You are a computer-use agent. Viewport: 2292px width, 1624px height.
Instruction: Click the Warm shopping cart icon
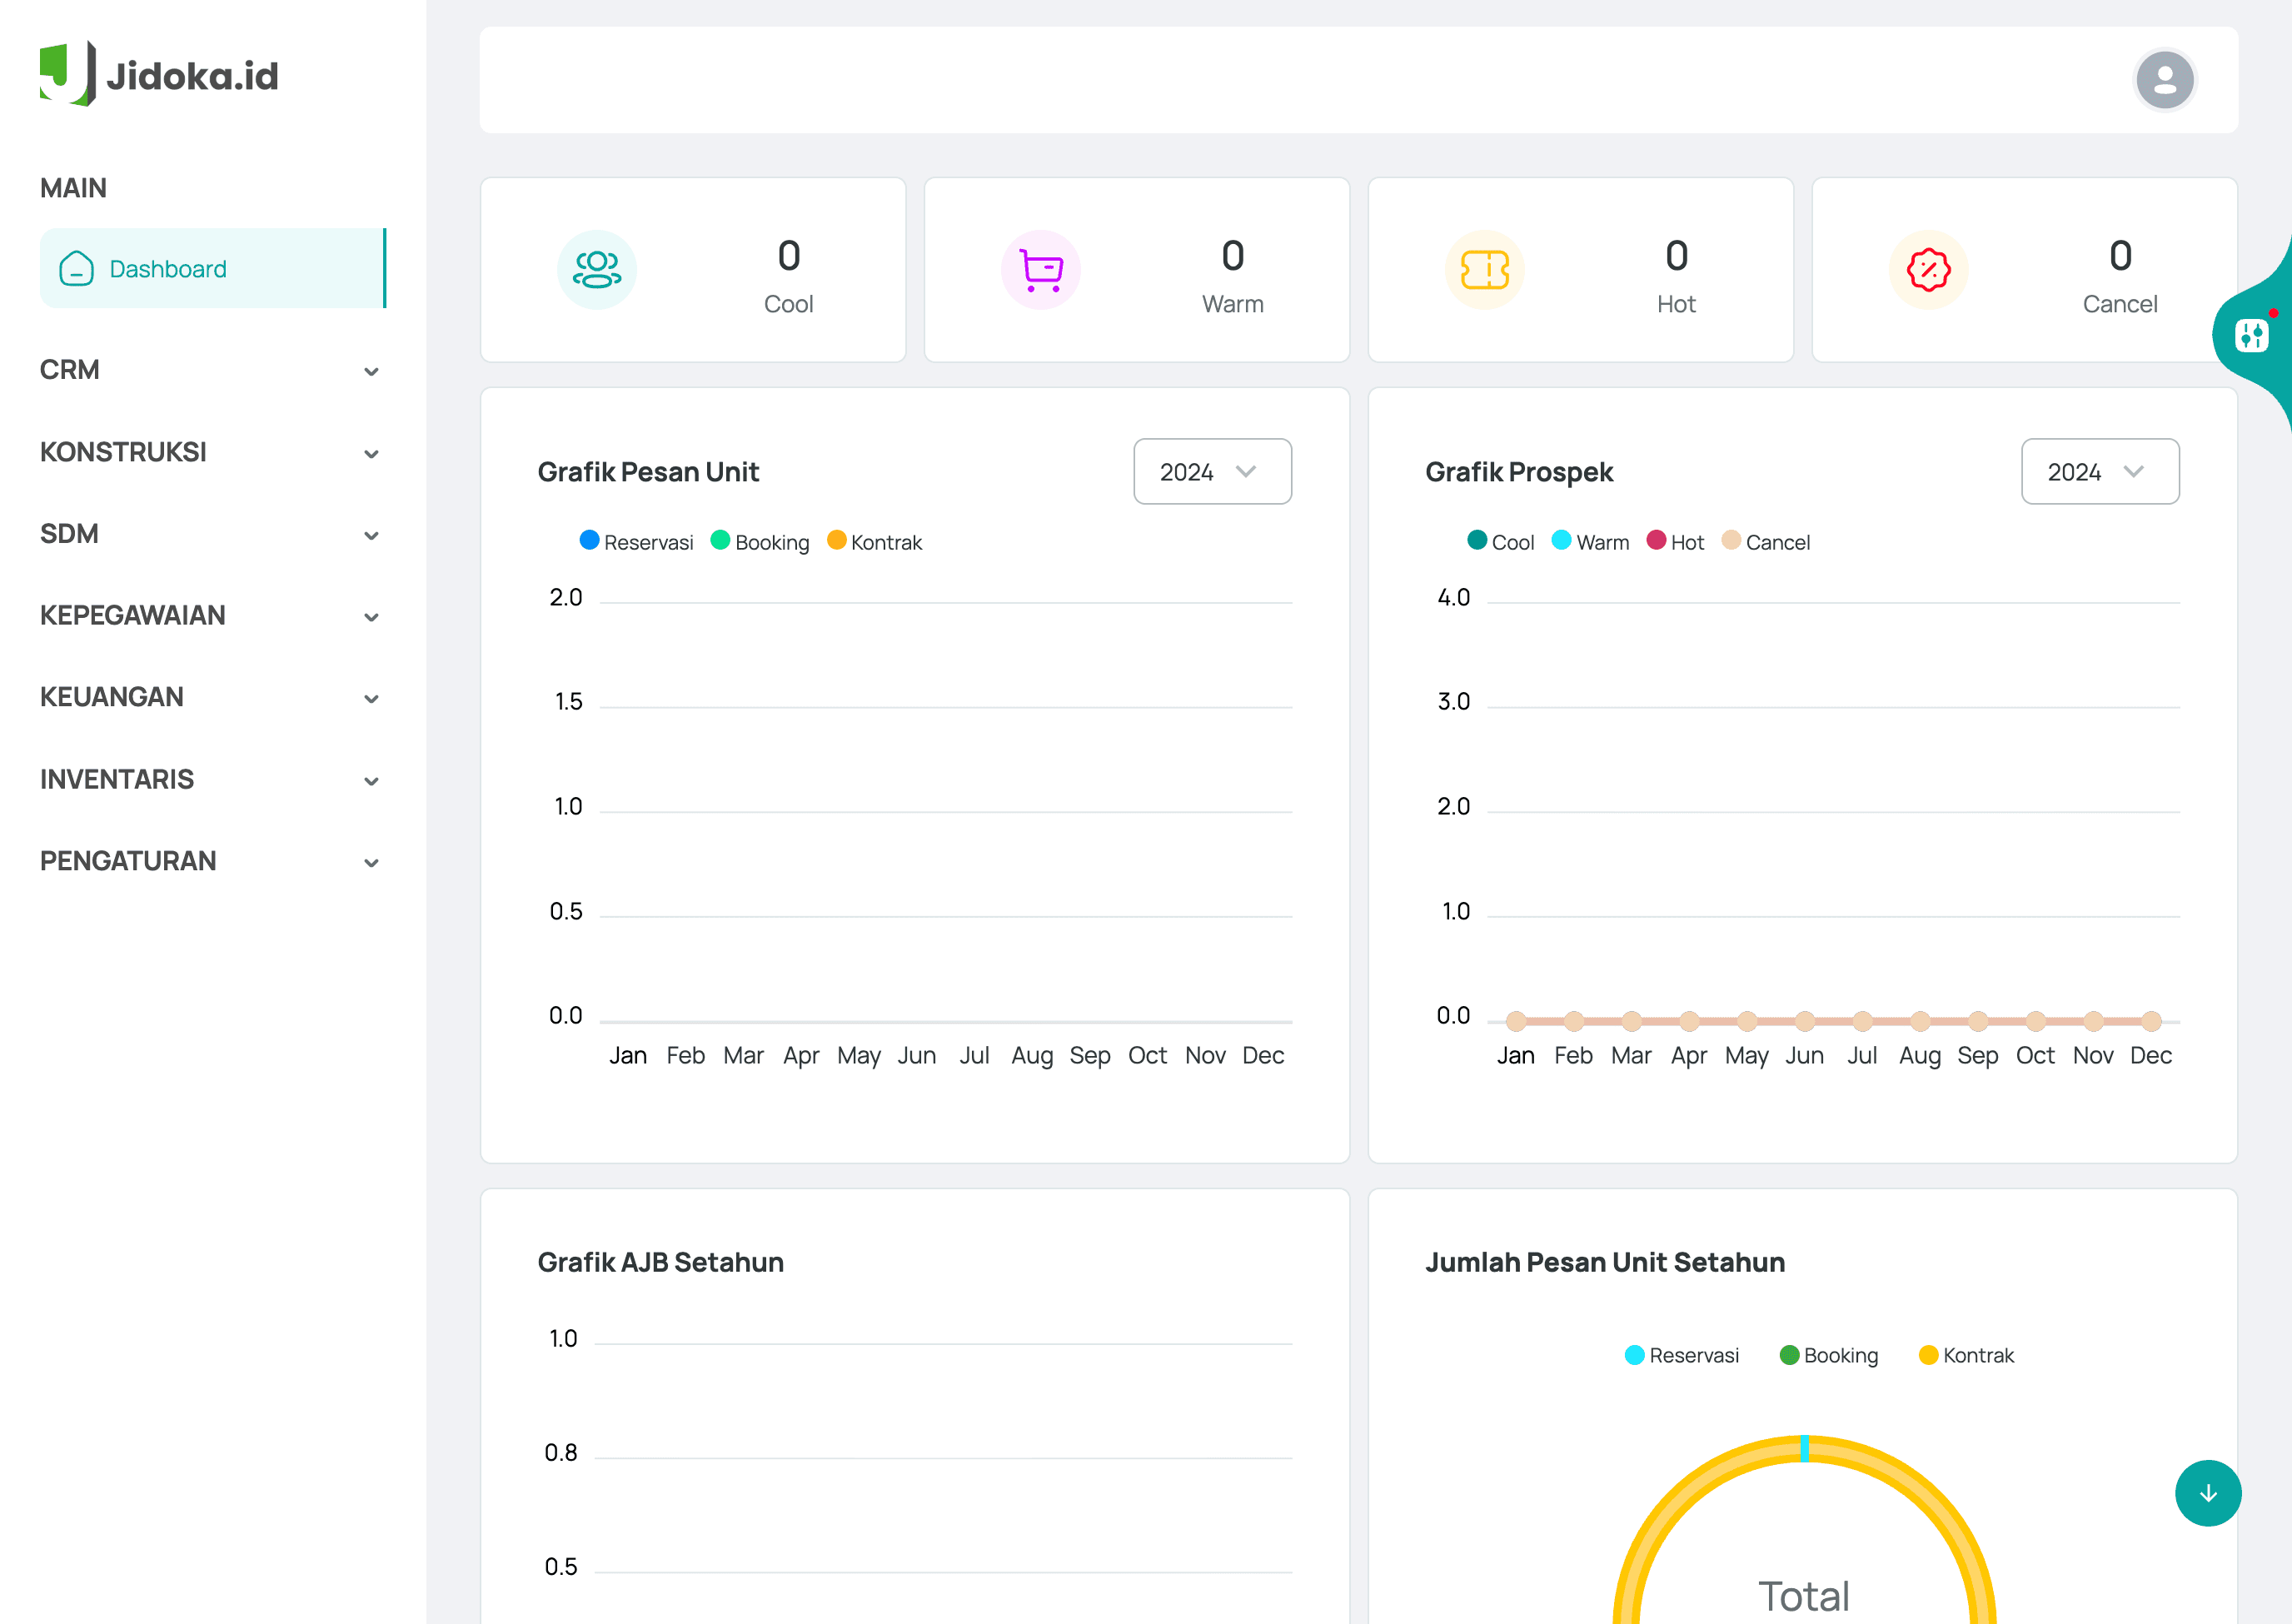pyautogui.click(x=1041, y=270)
